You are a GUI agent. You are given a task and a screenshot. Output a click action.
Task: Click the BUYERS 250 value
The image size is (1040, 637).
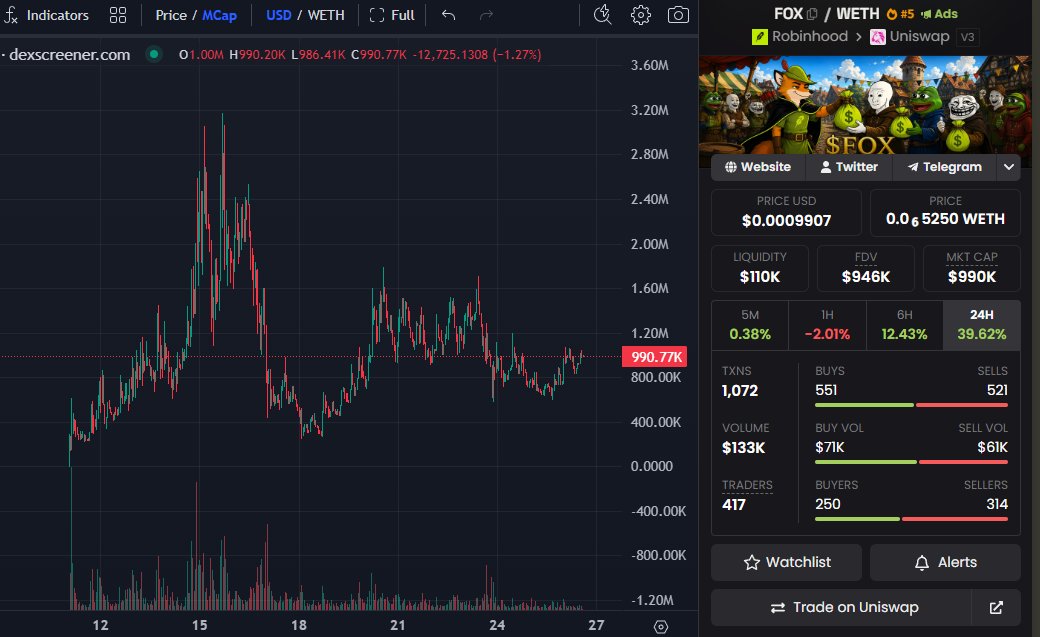point(828,504)
